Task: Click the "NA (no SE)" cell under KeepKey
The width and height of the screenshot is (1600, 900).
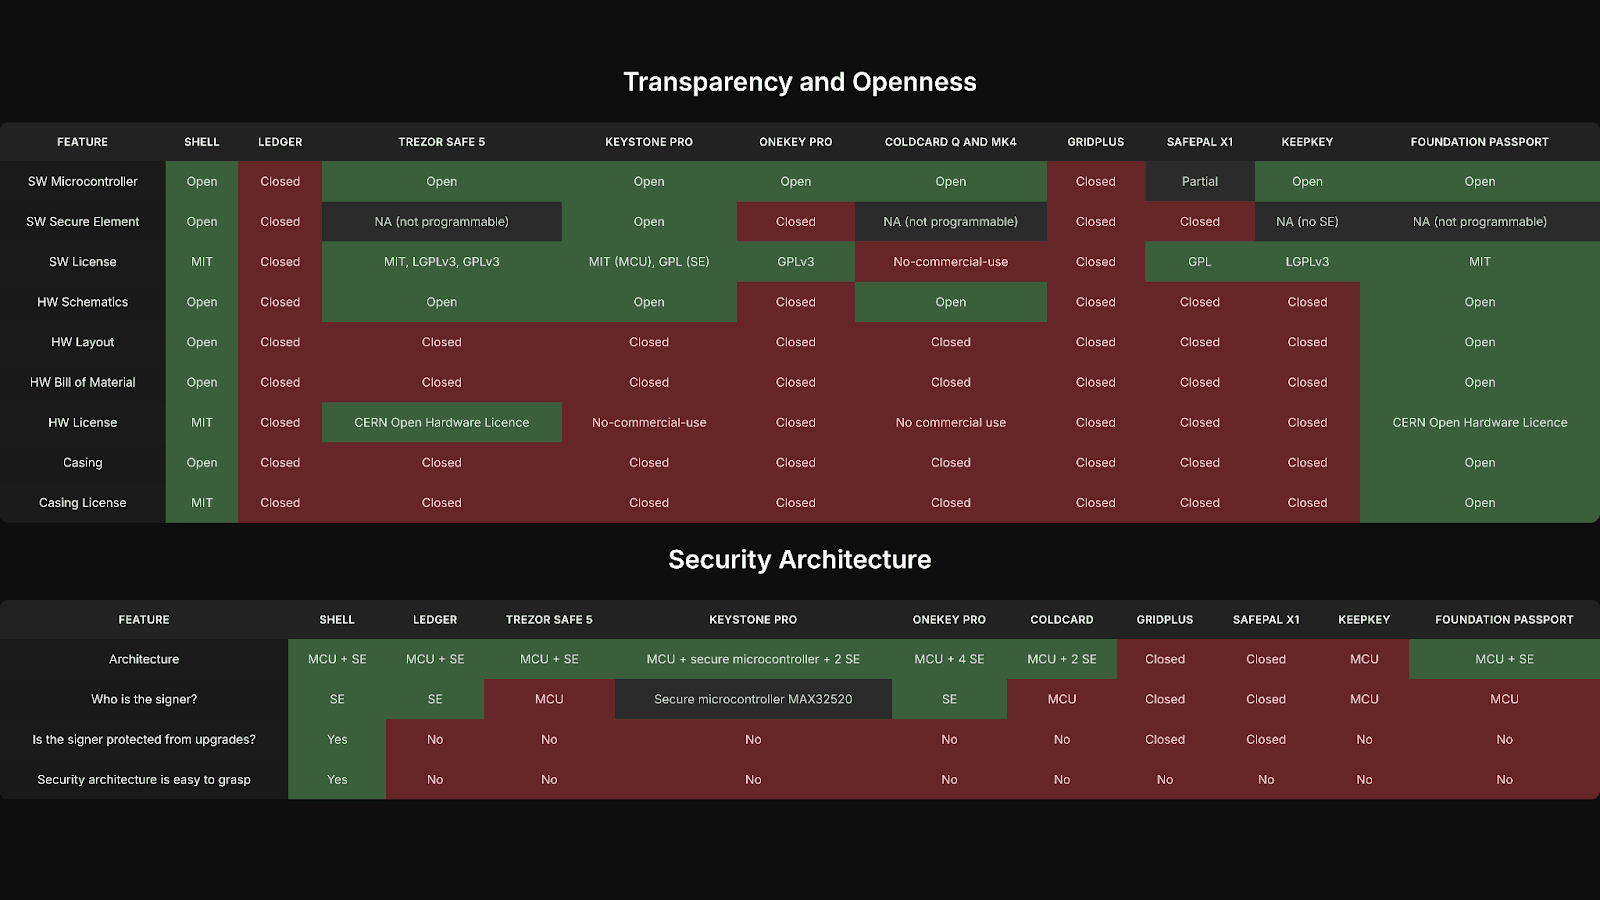Action: point(1306,222)
